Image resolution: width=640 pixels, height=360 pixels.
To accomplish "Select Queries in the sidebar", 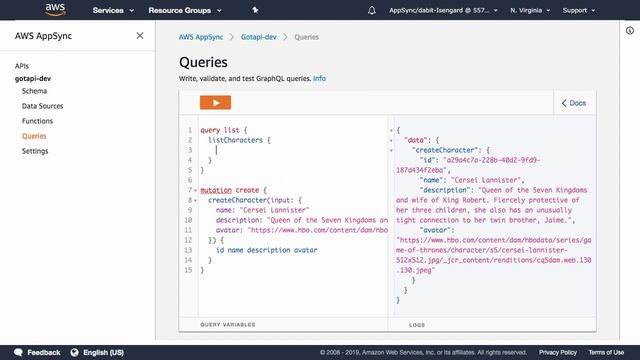I will pyautogui.click(x=34, y=136).
